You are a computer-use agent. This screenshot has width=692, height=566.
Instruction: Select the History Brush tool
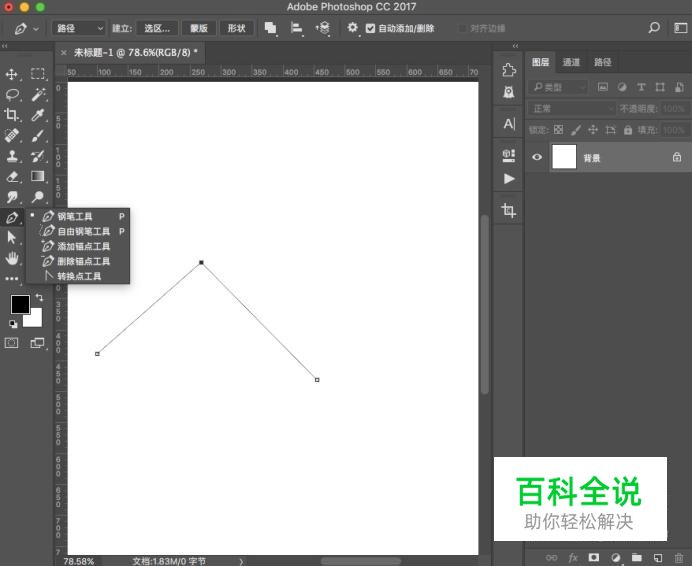(x=38, y=156)
